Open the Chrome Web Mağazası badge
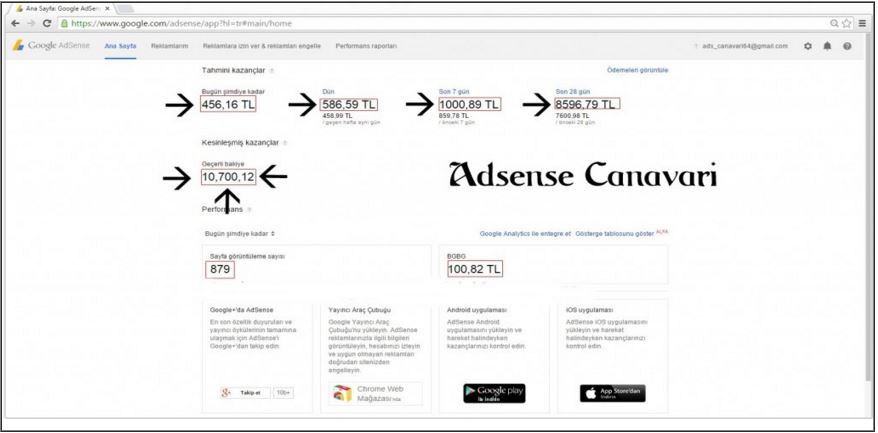The width and height of the screenshot is (878, 433). click(x=375, y=393)
